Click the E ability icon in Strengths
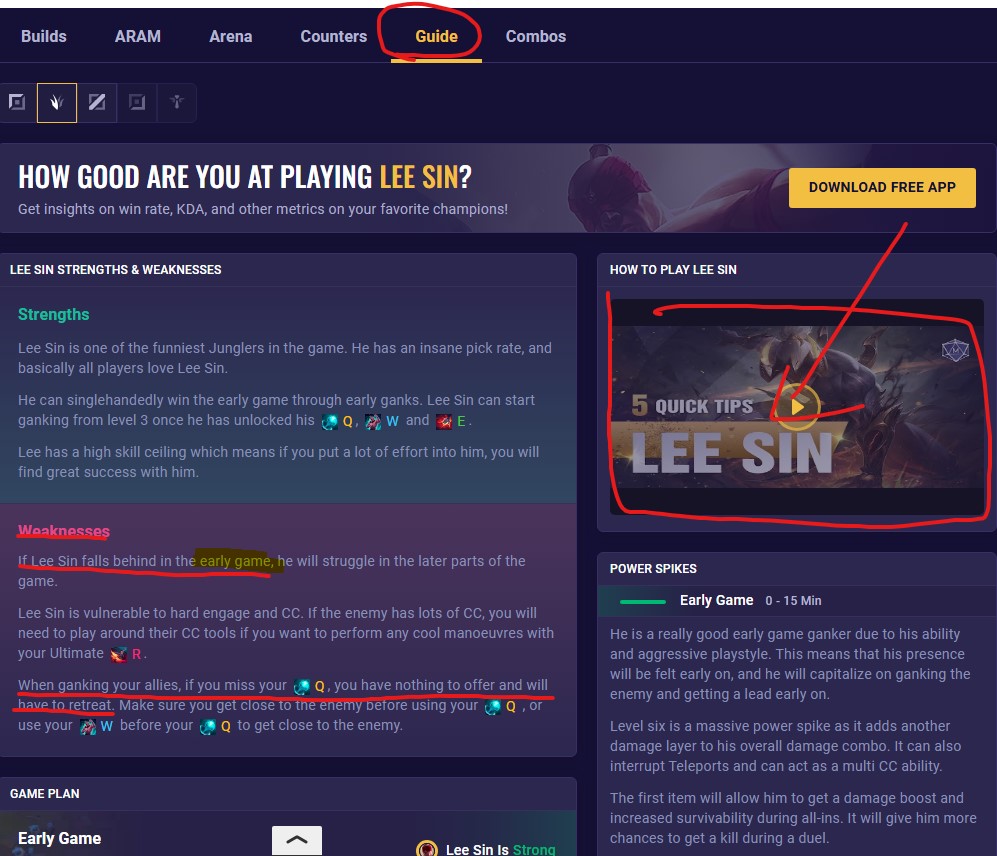Screen dimensions: 997x856 (445, 421)
